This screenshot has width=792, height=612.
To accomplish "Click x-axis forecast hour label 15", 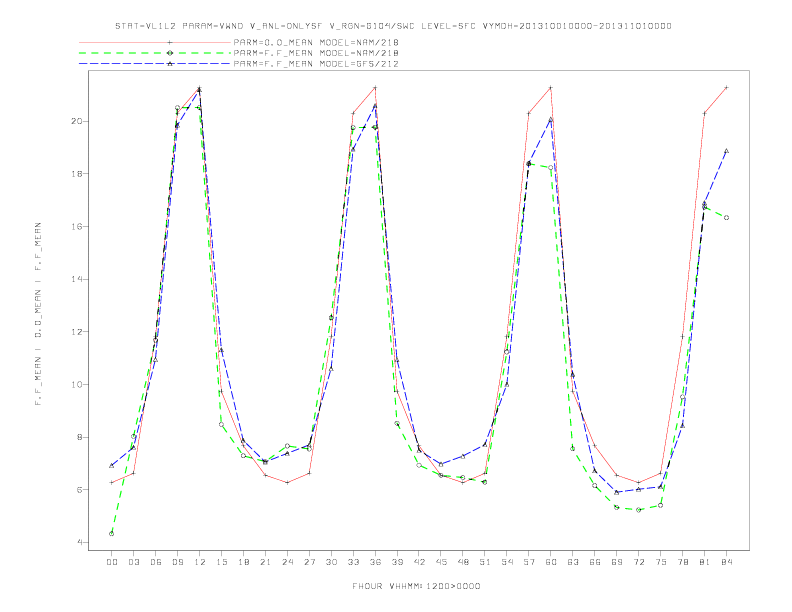I will [x=221, y=562].
